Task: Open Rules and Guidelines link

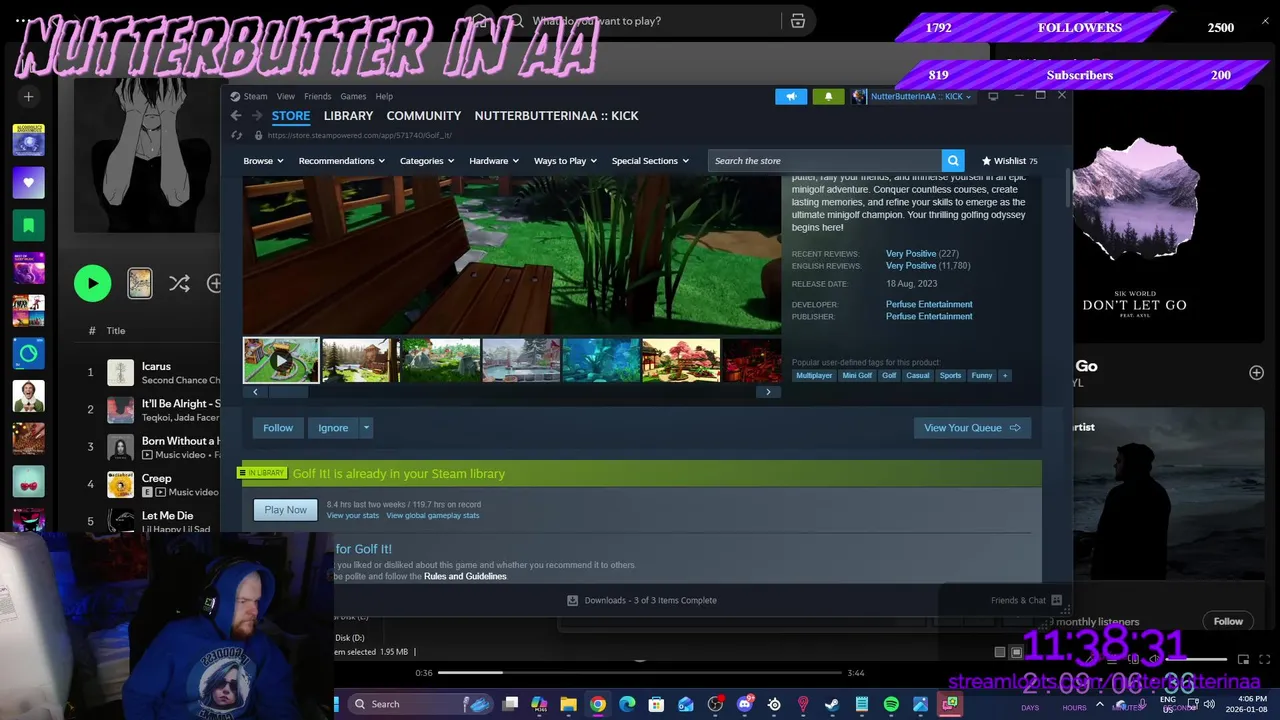Action: (x=465, y=577)
